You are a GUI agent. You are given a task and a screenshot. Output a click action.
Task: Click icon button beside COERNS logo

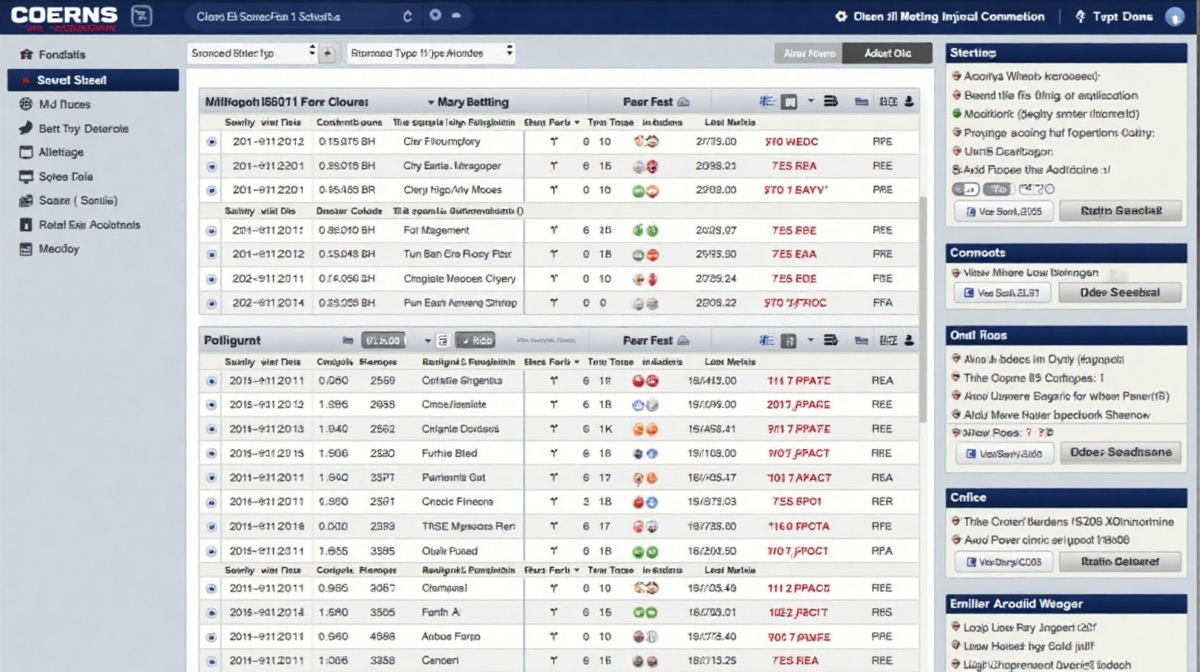point(142,16)
